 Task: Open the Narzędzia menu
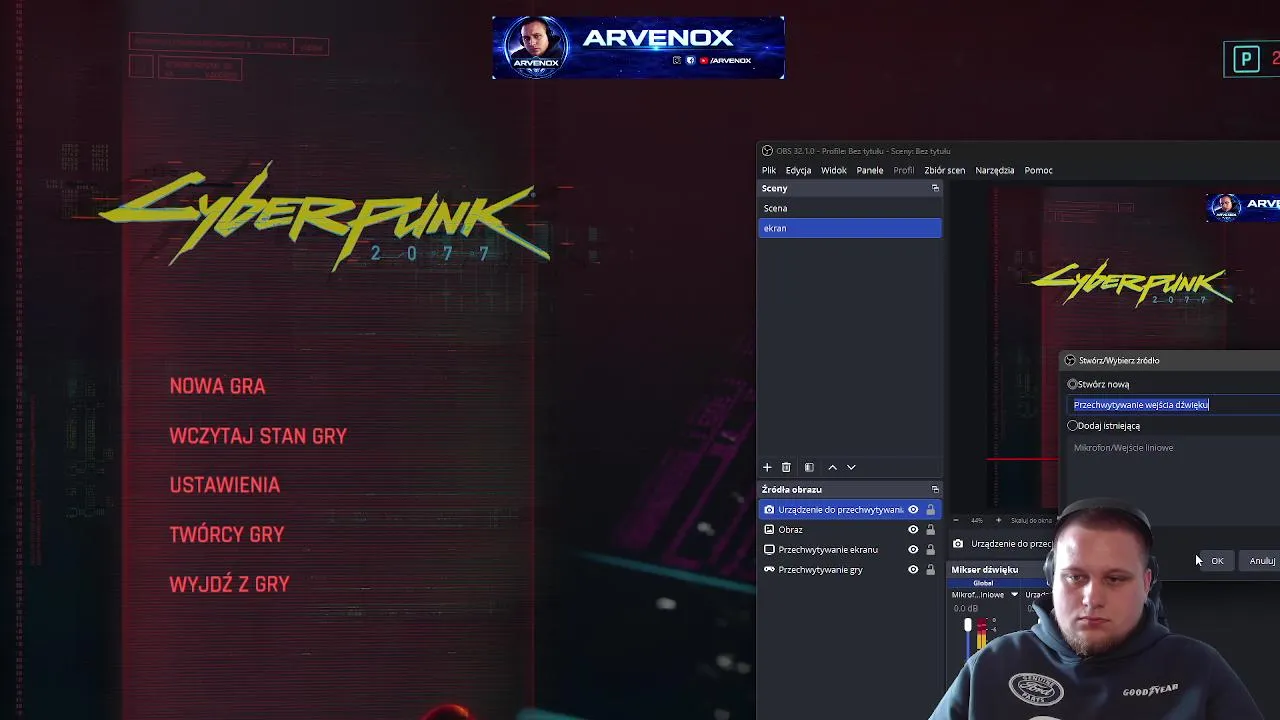click(995, 170)
